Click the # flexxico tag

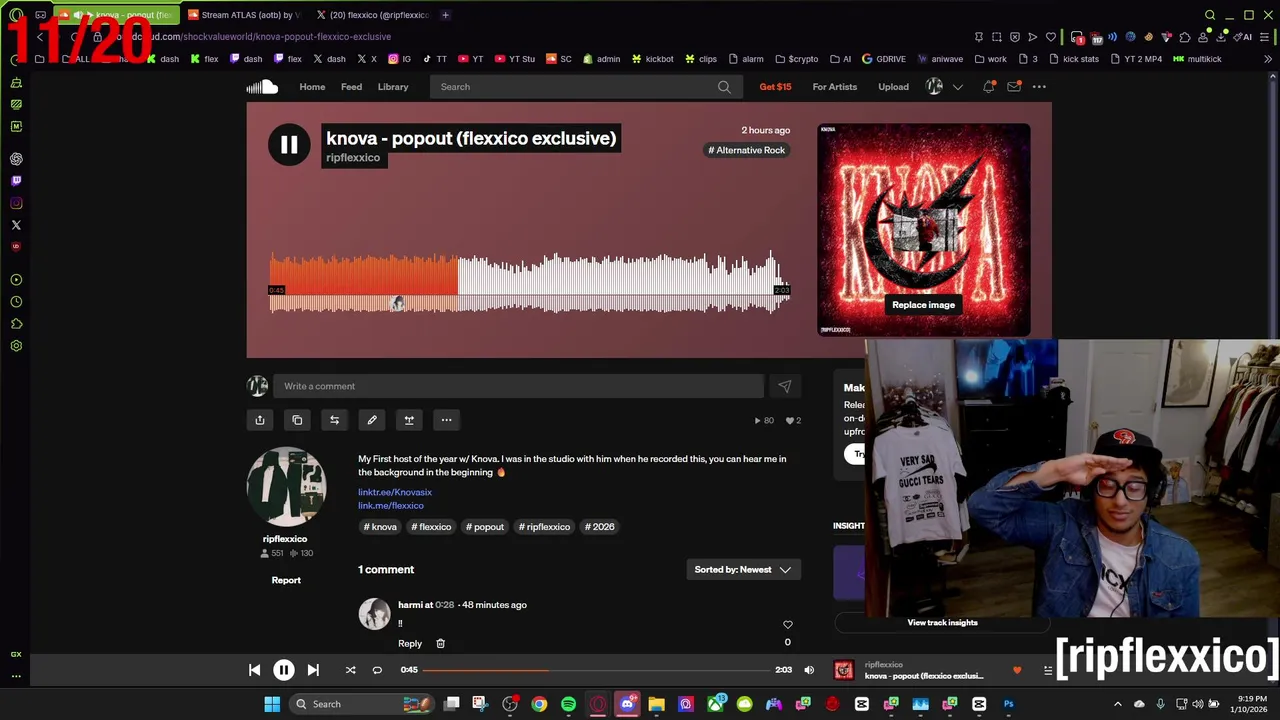tap(431, 527)
